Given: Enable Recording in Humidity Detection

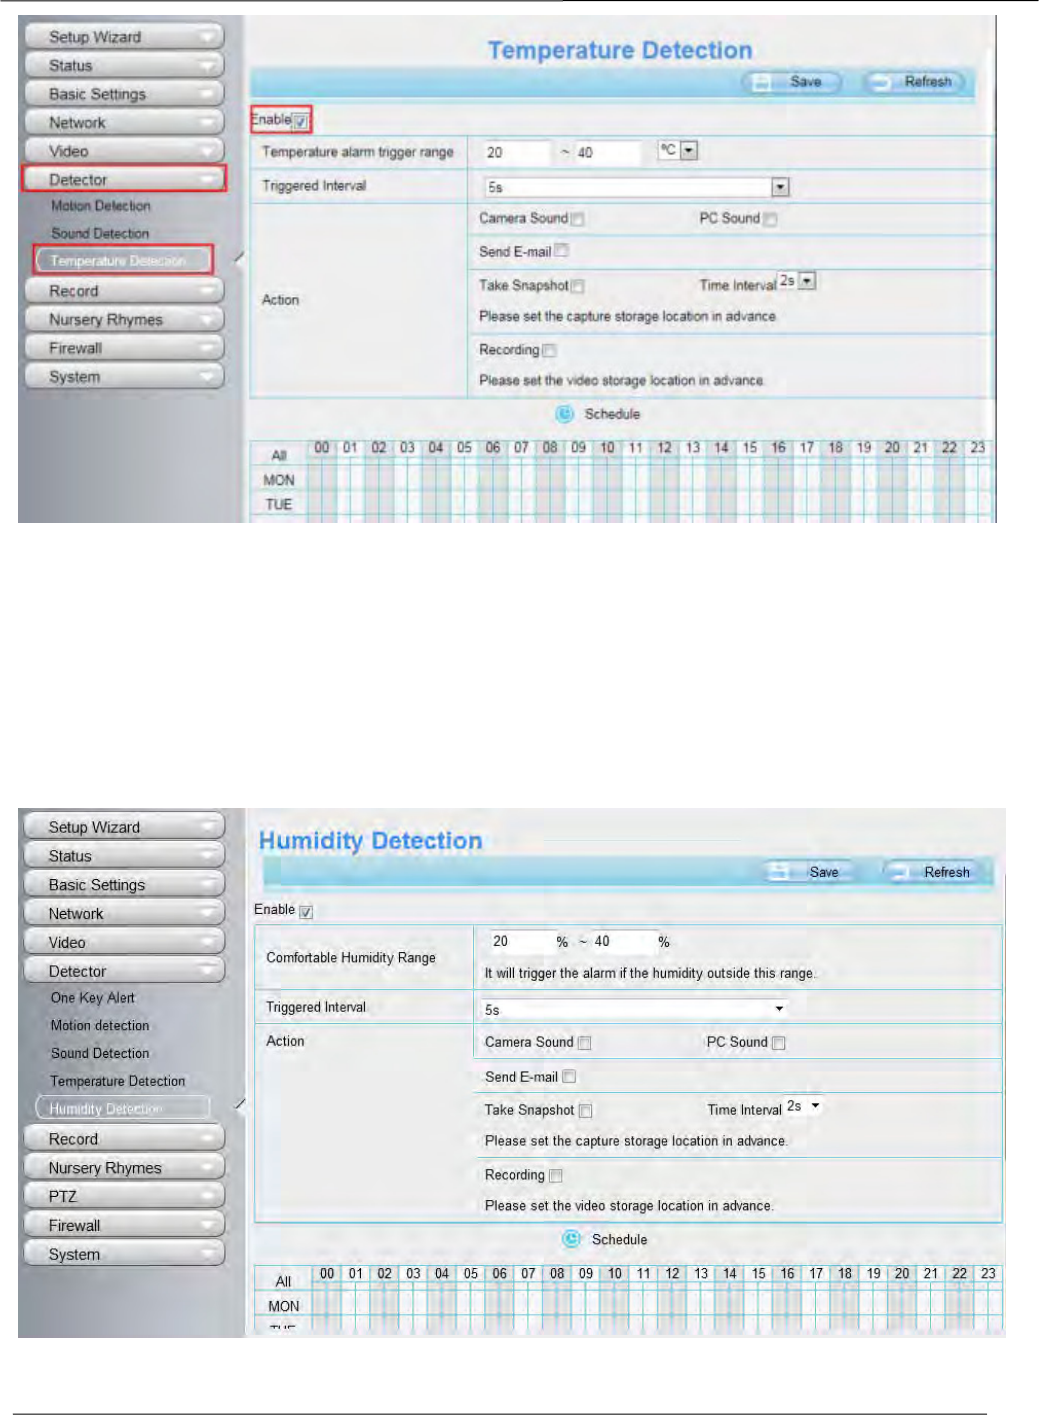Looking at the screenshot, I should tap(556, 1176).
